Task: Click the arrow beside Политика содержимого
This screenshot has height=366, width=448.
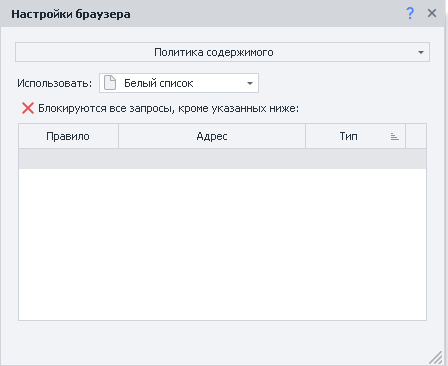Action: [421, 53]
